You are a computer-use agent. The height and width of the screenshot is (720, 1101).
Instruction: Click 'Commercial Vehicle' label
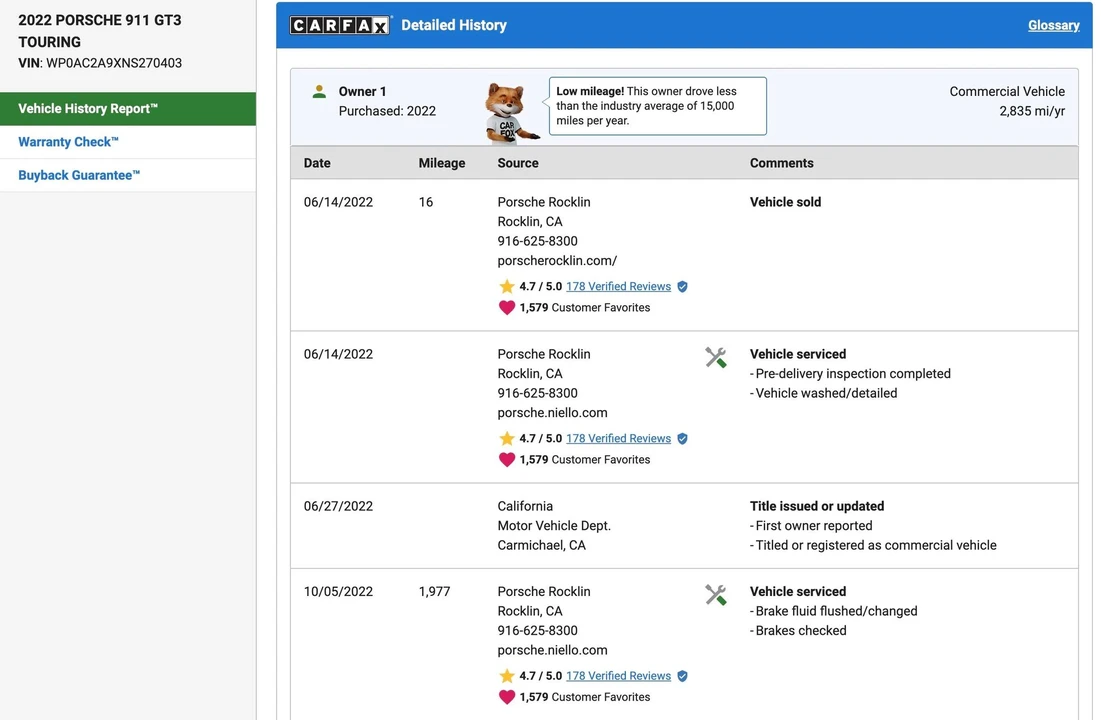[1007, 91]
